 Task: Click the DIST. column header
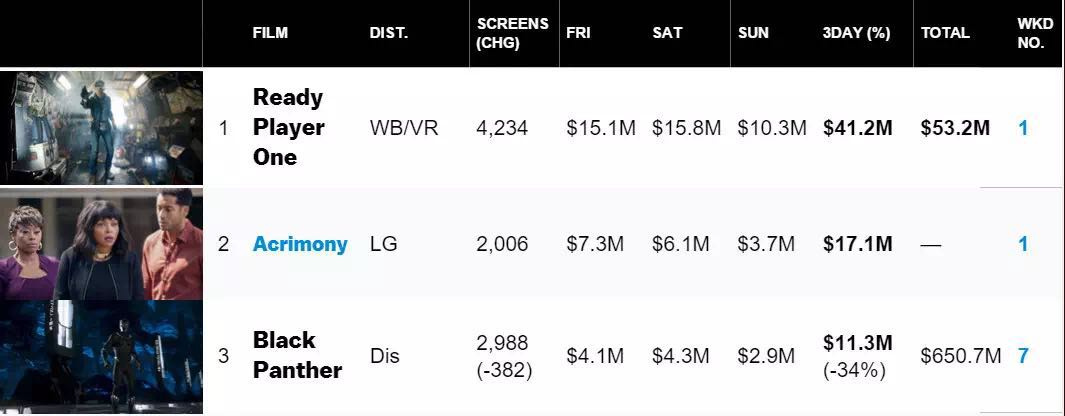coord(388,33)
